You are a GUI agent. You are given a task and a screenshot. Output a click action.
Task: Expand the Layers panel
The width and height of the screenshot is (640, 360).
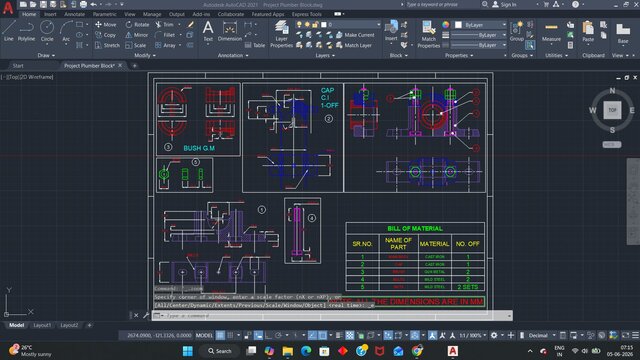(324, 56)
